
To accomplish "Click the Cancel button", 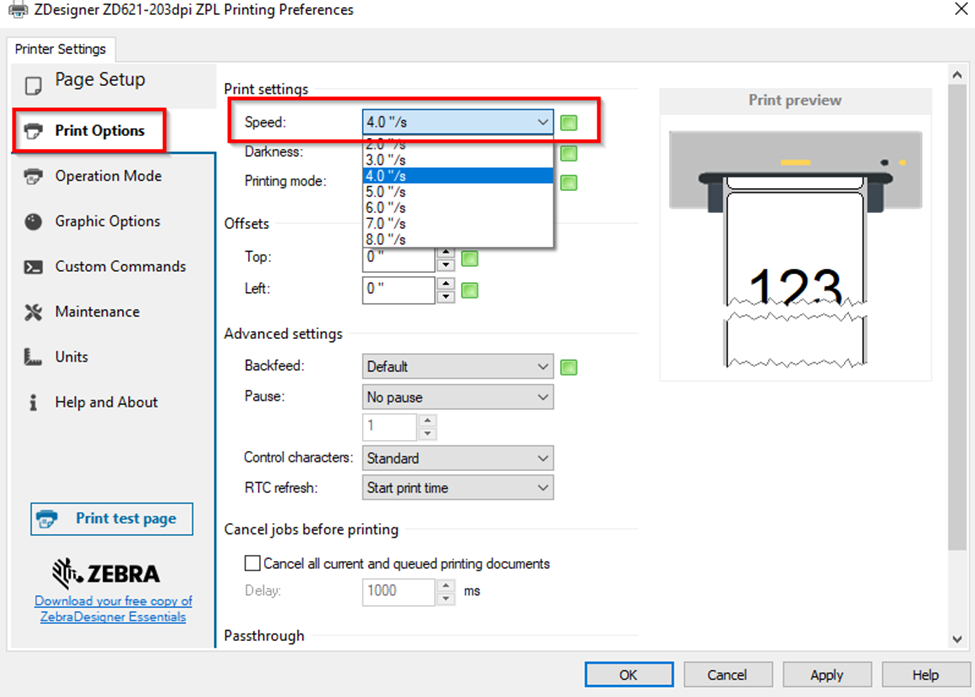I will [728, 675].
